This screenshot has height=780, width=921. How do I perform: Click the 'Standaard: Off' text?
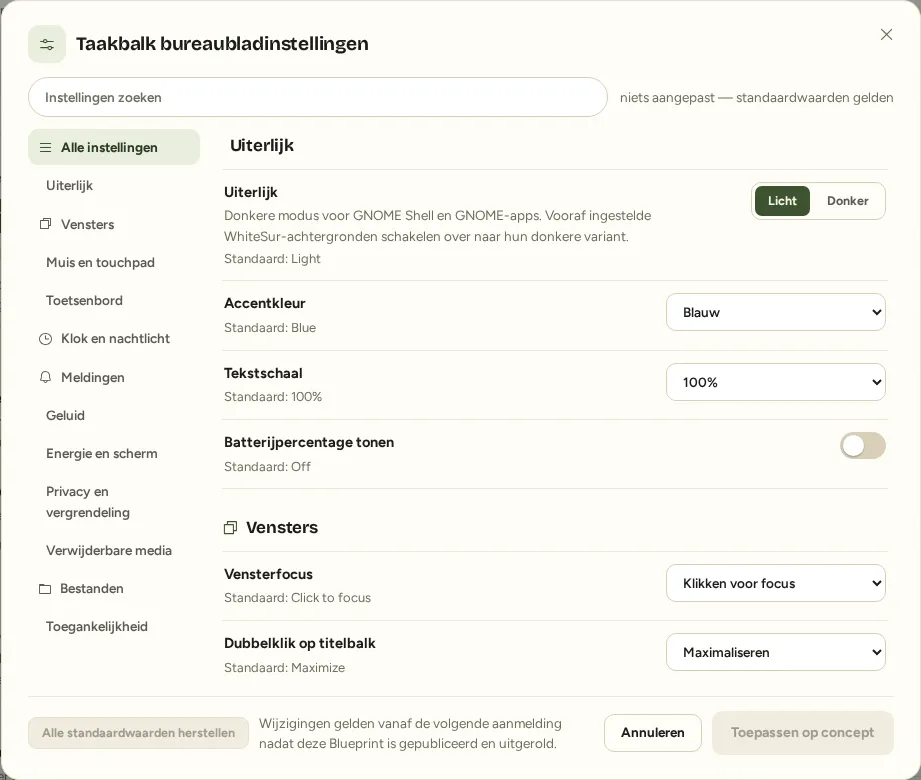click(x=267, y=466)
